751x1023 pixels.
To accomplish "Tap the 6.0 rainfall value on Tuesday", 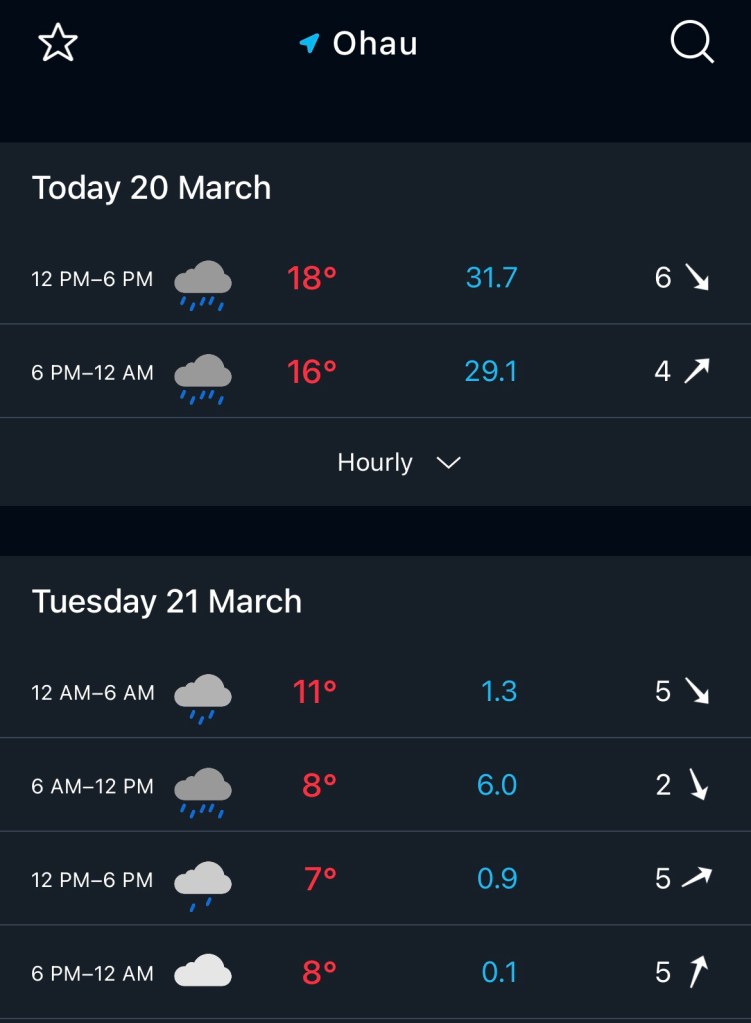I will click(497, 785).
